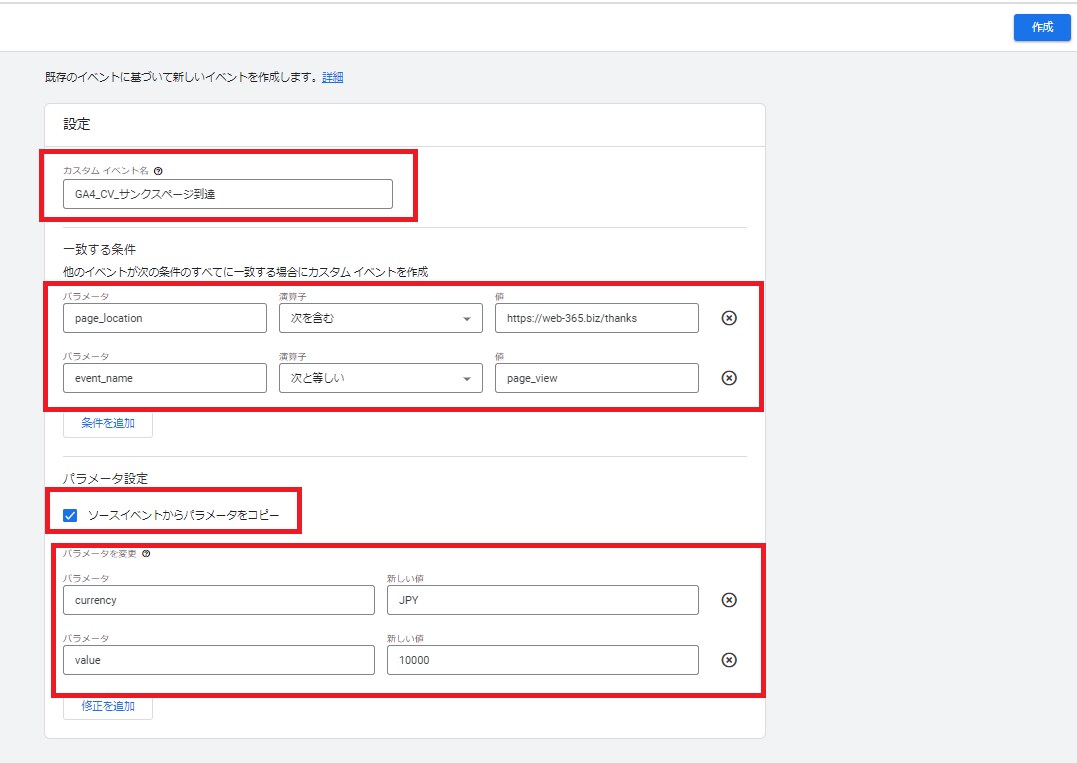Click the page_view value field
This screenshot has width=1077, height=763.
[596, 378]
